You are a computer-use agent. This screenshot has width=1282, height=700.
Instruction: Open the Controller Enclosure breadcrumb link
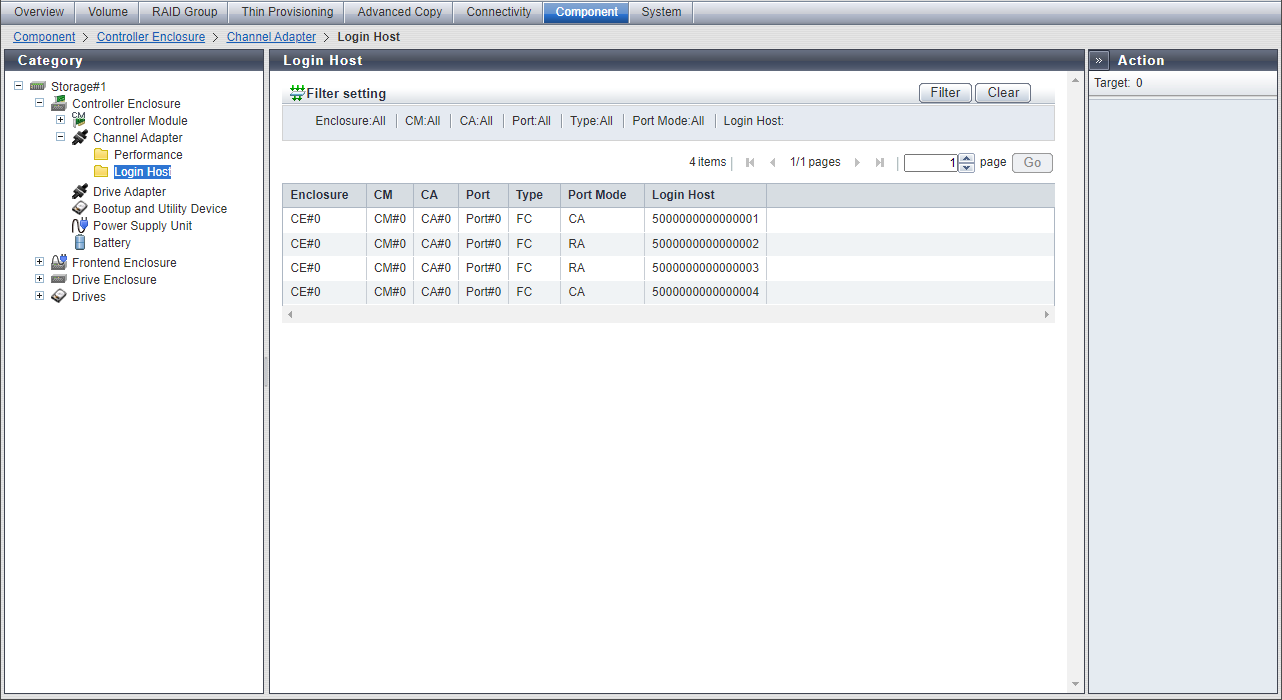point(150,37)
